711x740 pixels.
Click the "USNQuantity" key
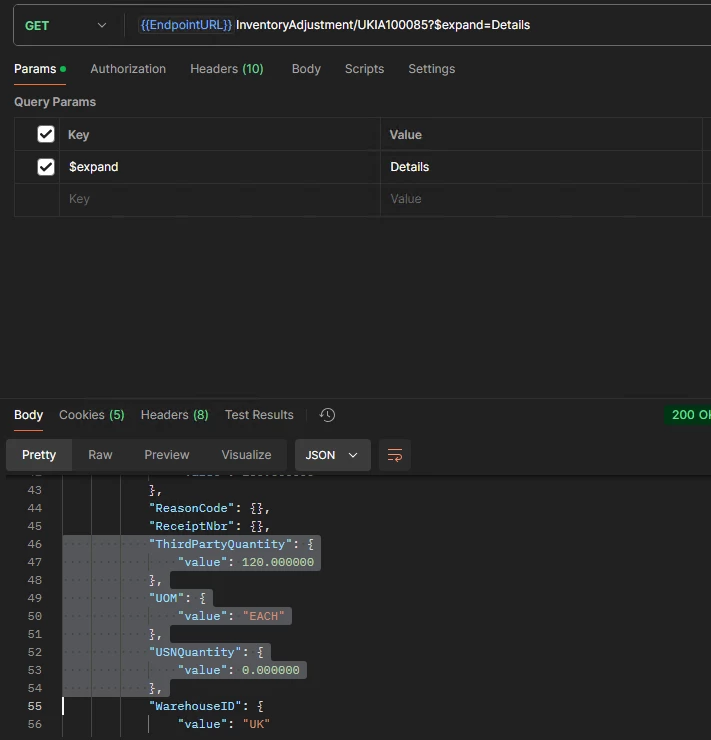click(x=195, y=652)
